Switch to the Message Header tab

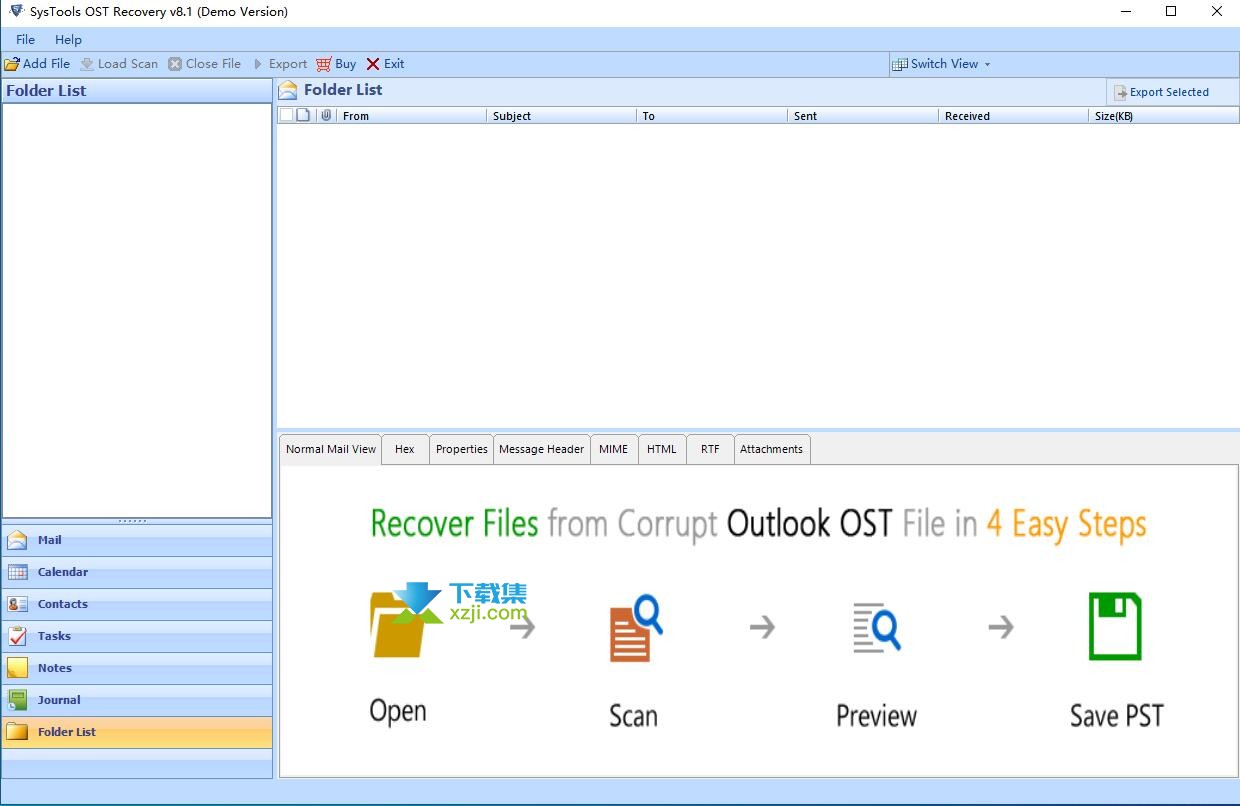[541, 449]
